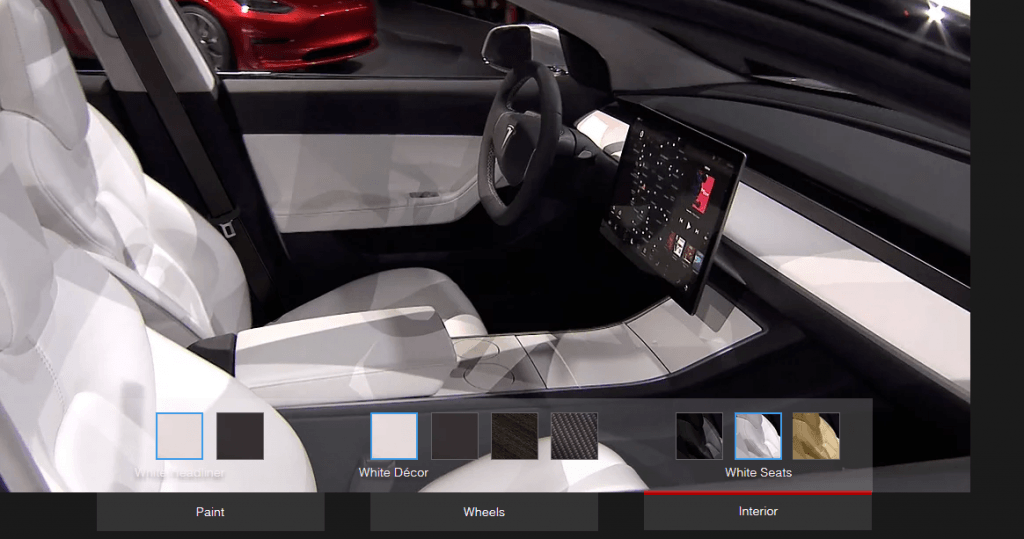
Task: Select the white seats swatch
Action: click(758, 436)
